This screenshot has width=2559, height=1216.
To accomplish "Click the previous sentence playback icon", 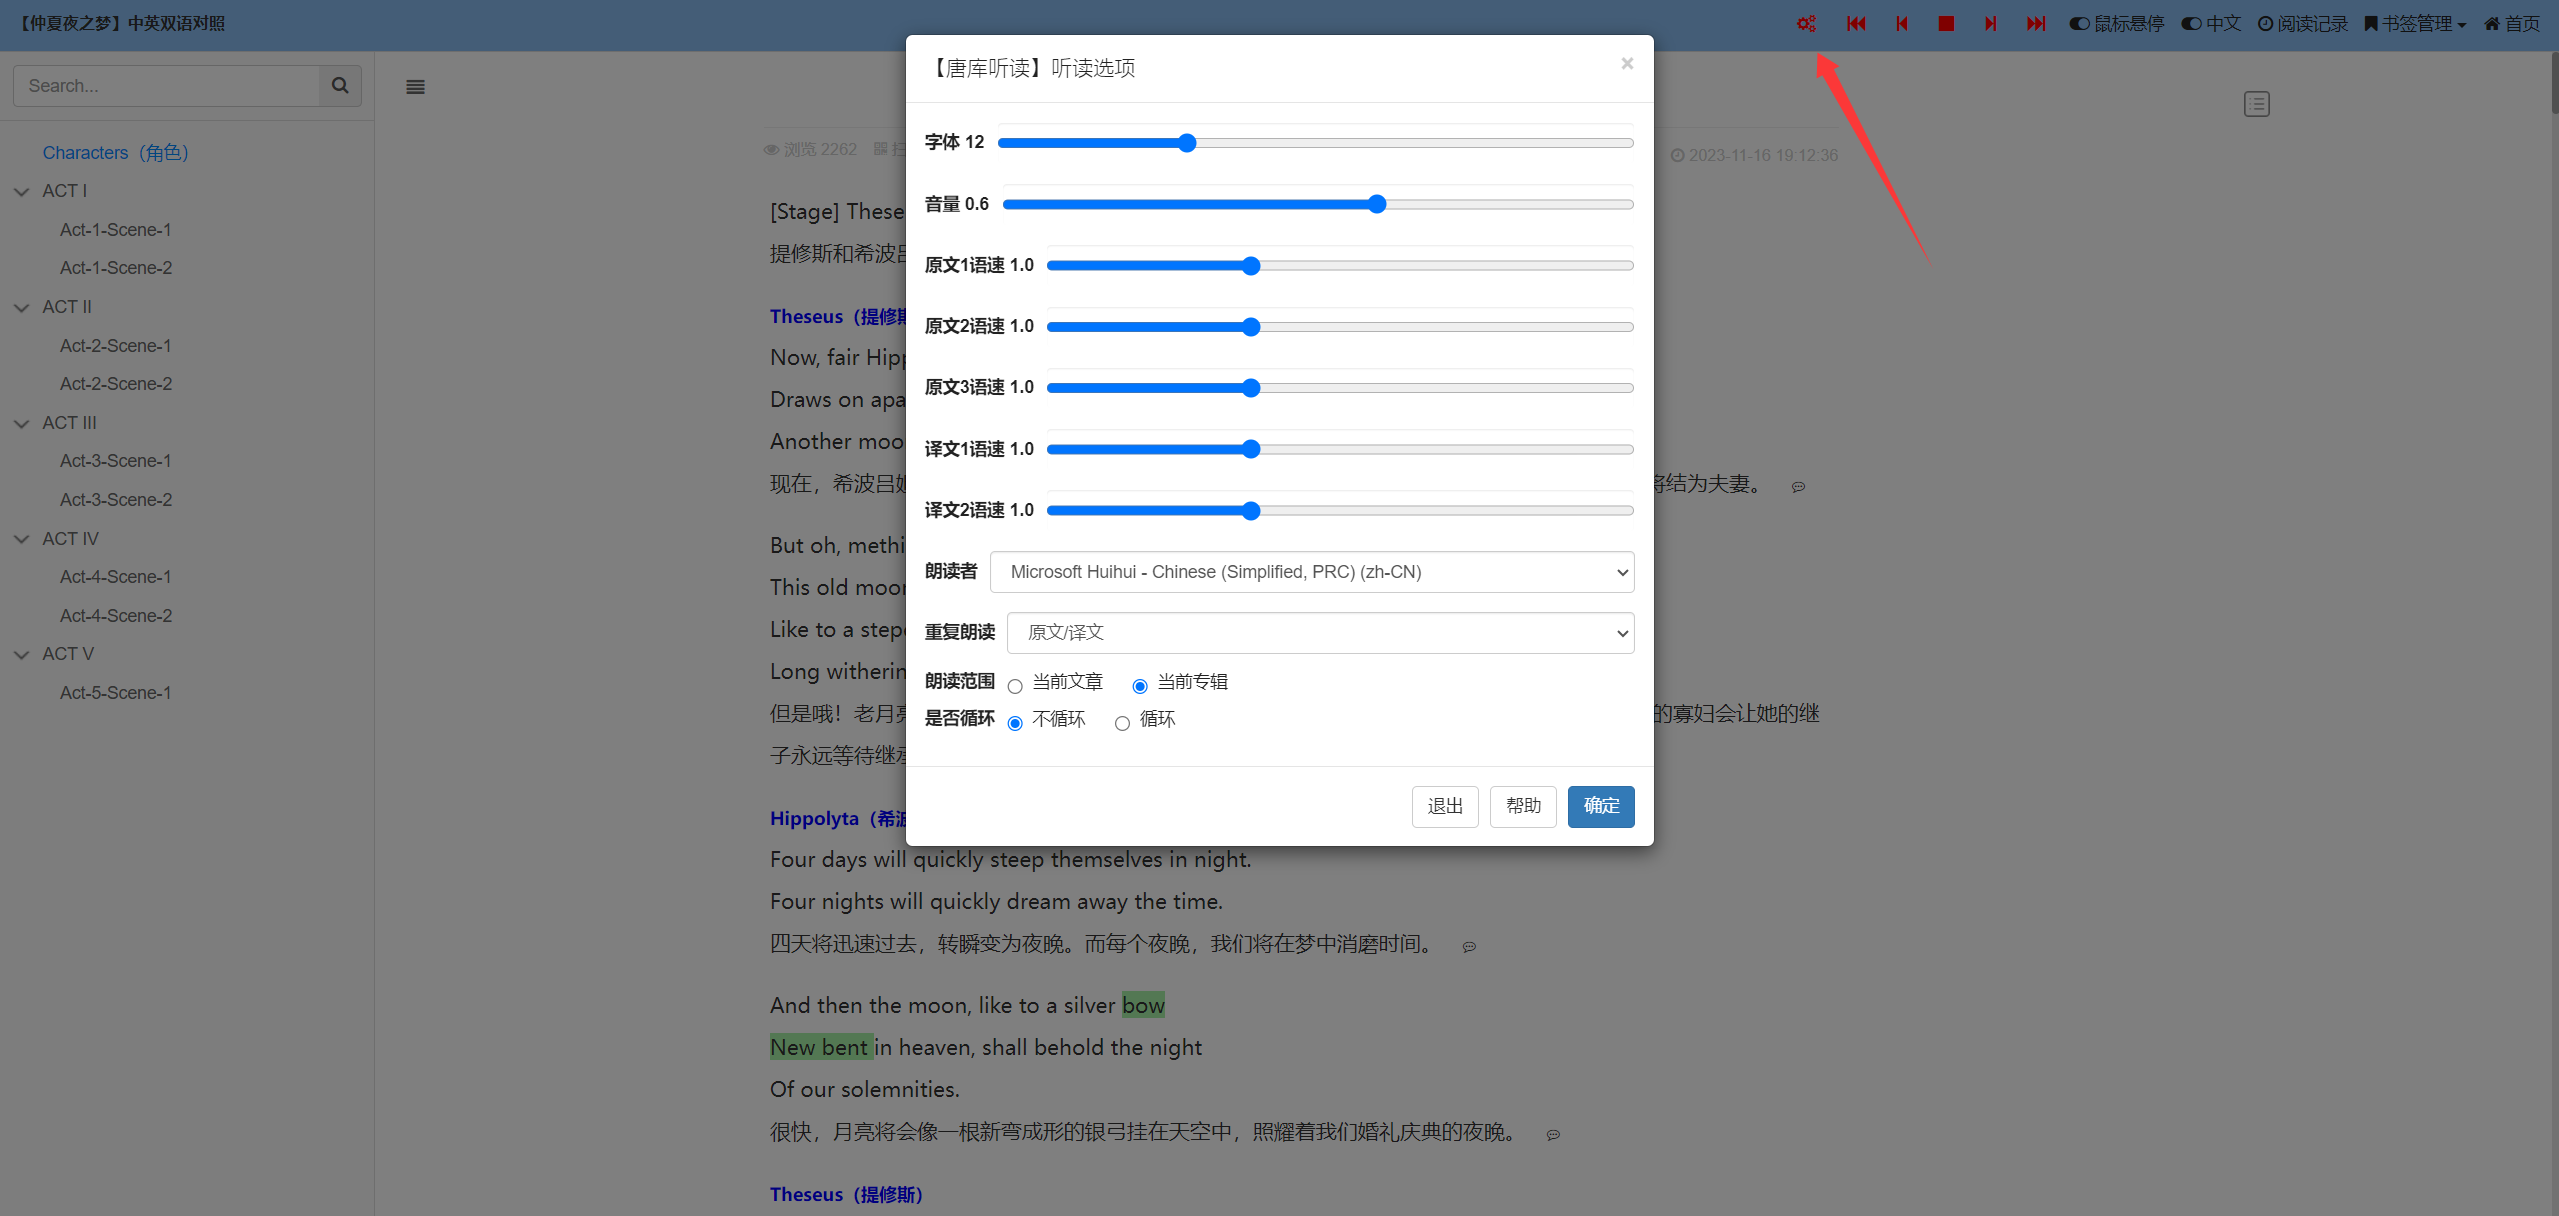I will tap(1901, 23).
